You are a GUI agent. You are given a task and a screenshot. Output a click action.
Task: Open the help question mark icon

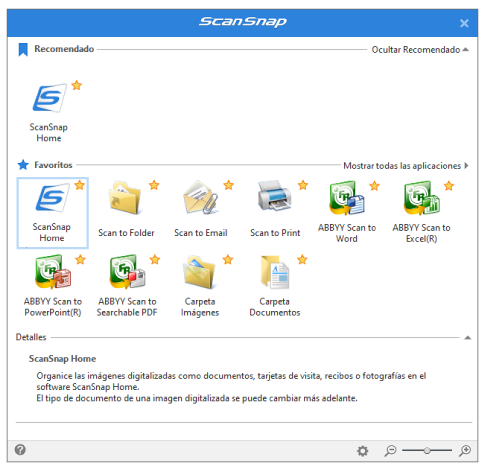(20, 450)
